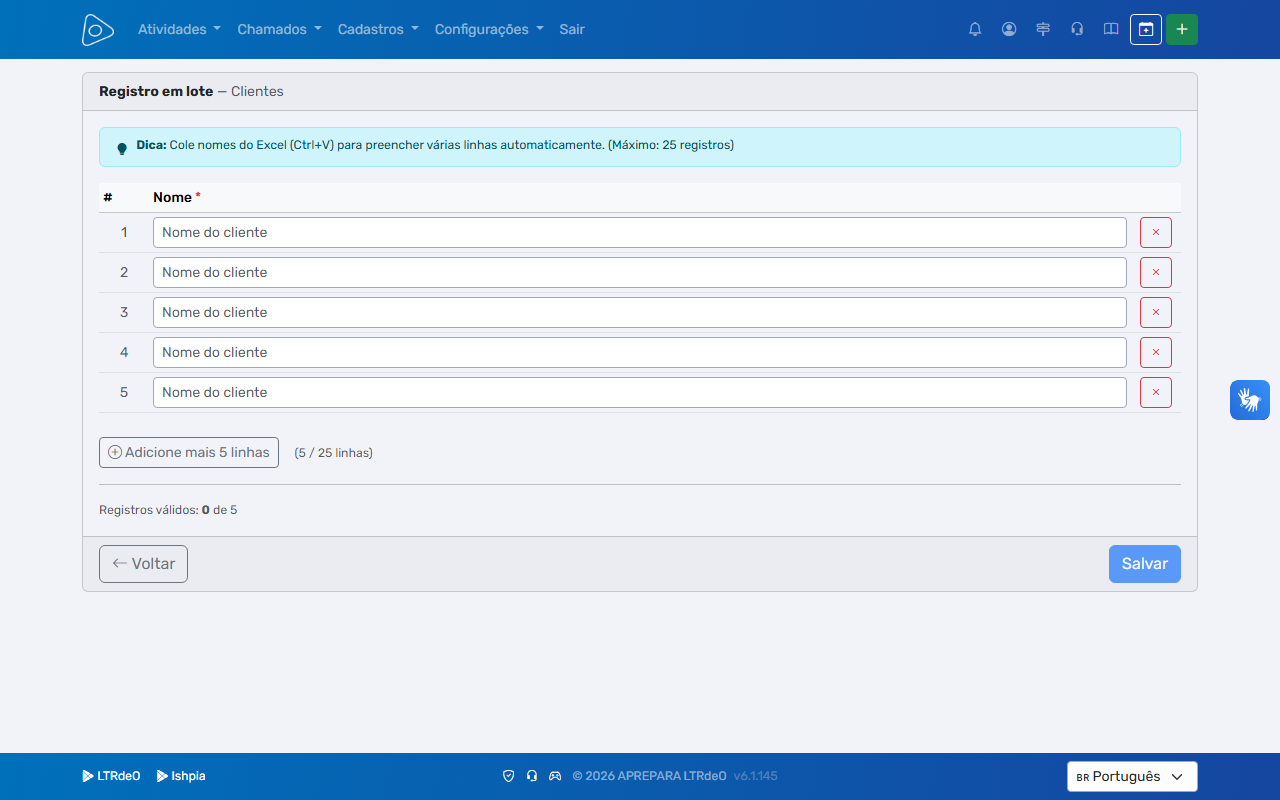Focus the row 2 client name field
Viewport: 1280px width, 800px height.
(640, 272)
